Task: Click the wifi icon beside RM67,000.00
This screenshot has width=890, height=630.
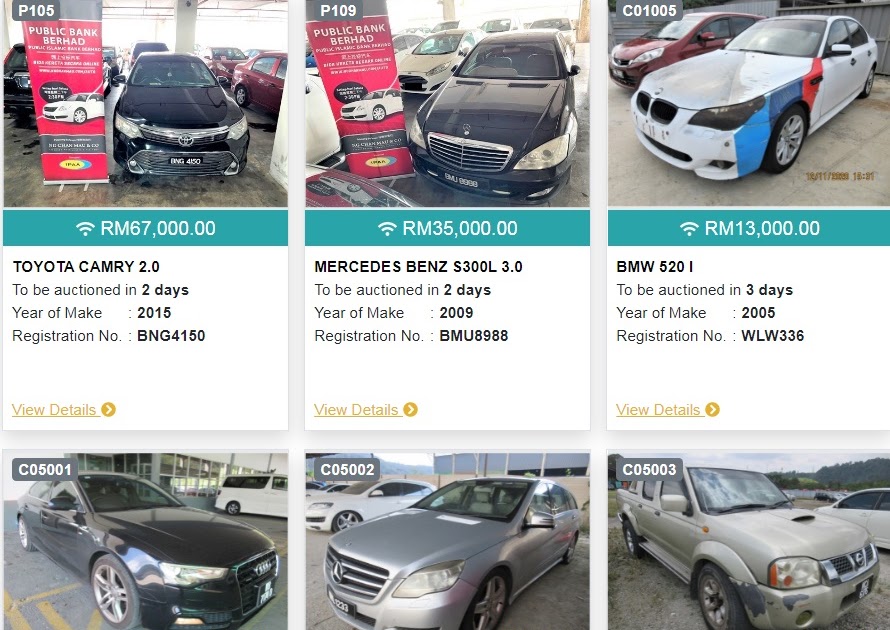Action: 85,229
